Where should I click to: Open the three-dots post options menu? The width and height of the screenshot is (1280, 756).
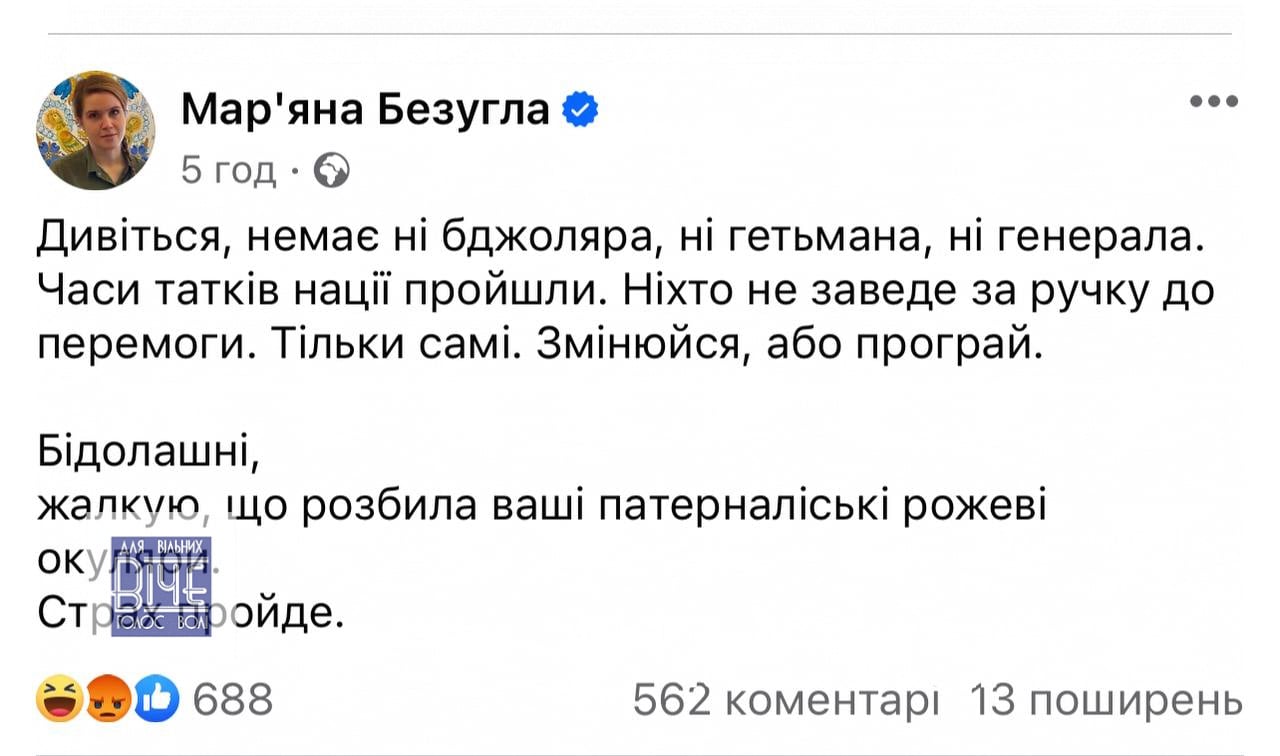[1214, 101]
